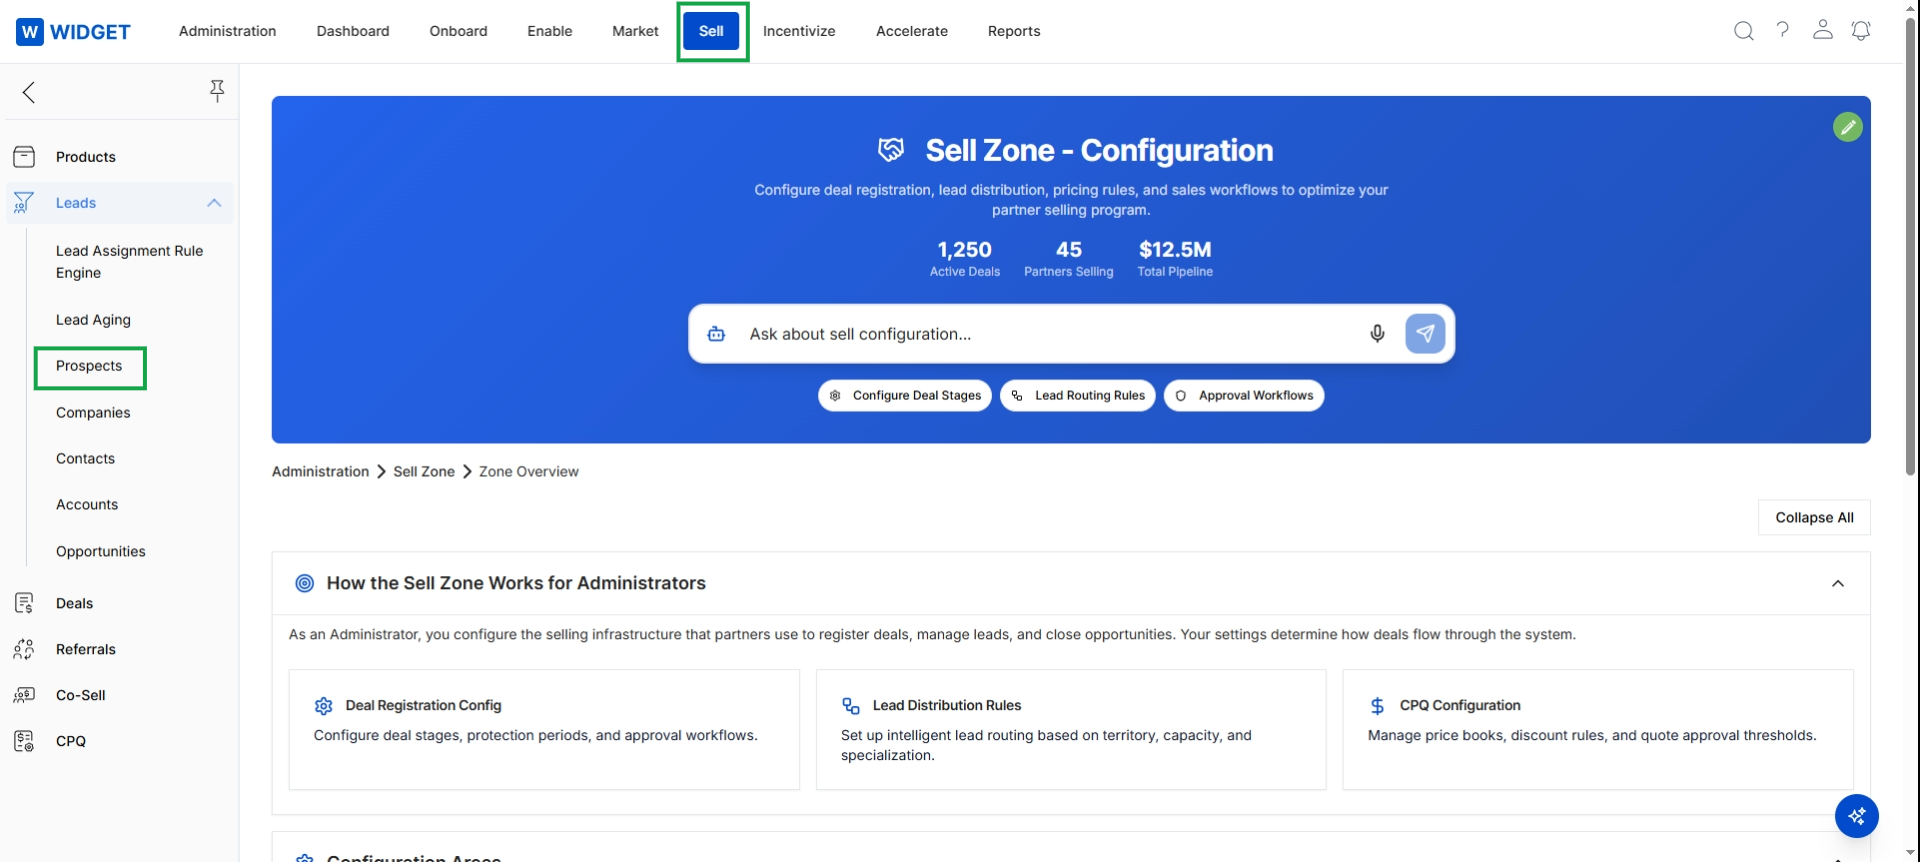Pin the sidebar with pin icon
1920x862 pixels.
tap(217, 91)
